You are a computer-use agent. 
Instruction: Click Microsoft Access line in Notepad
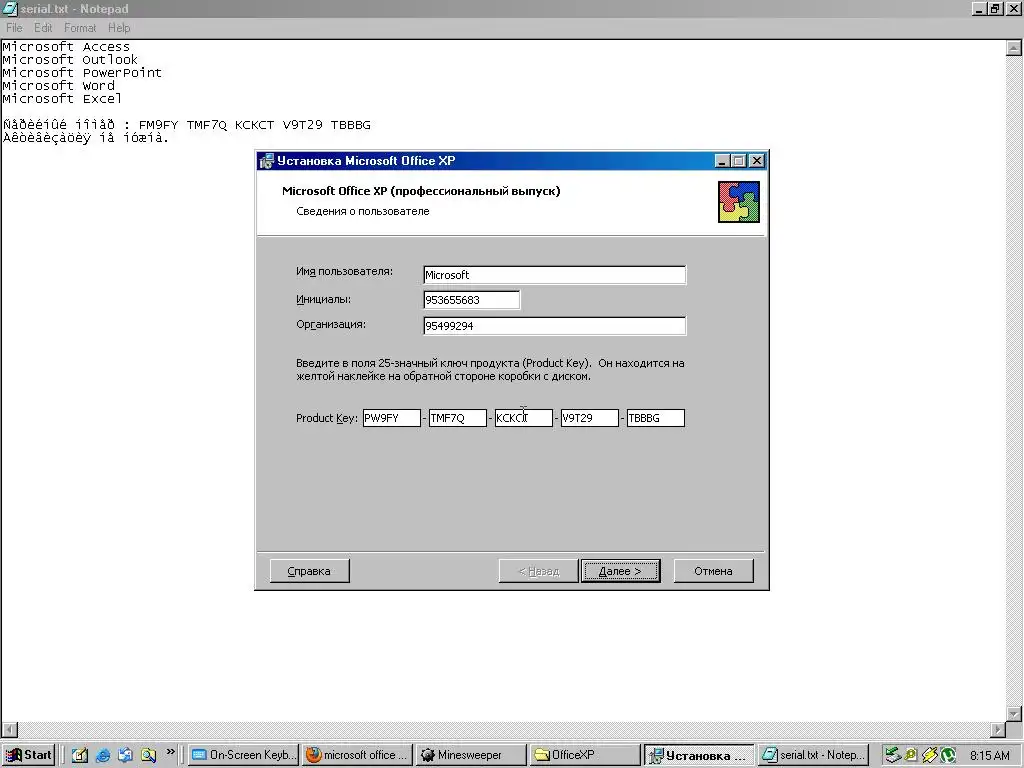(66, 46)
